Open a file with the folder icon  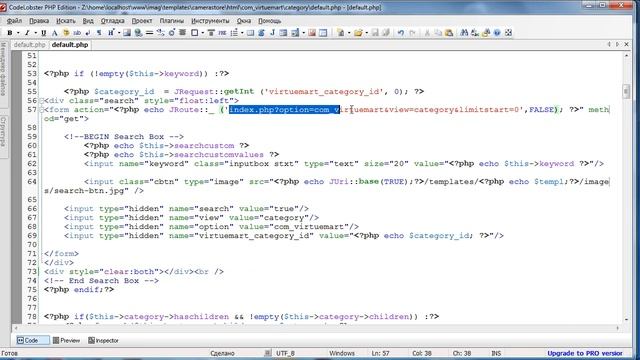(x=358, y=33)
